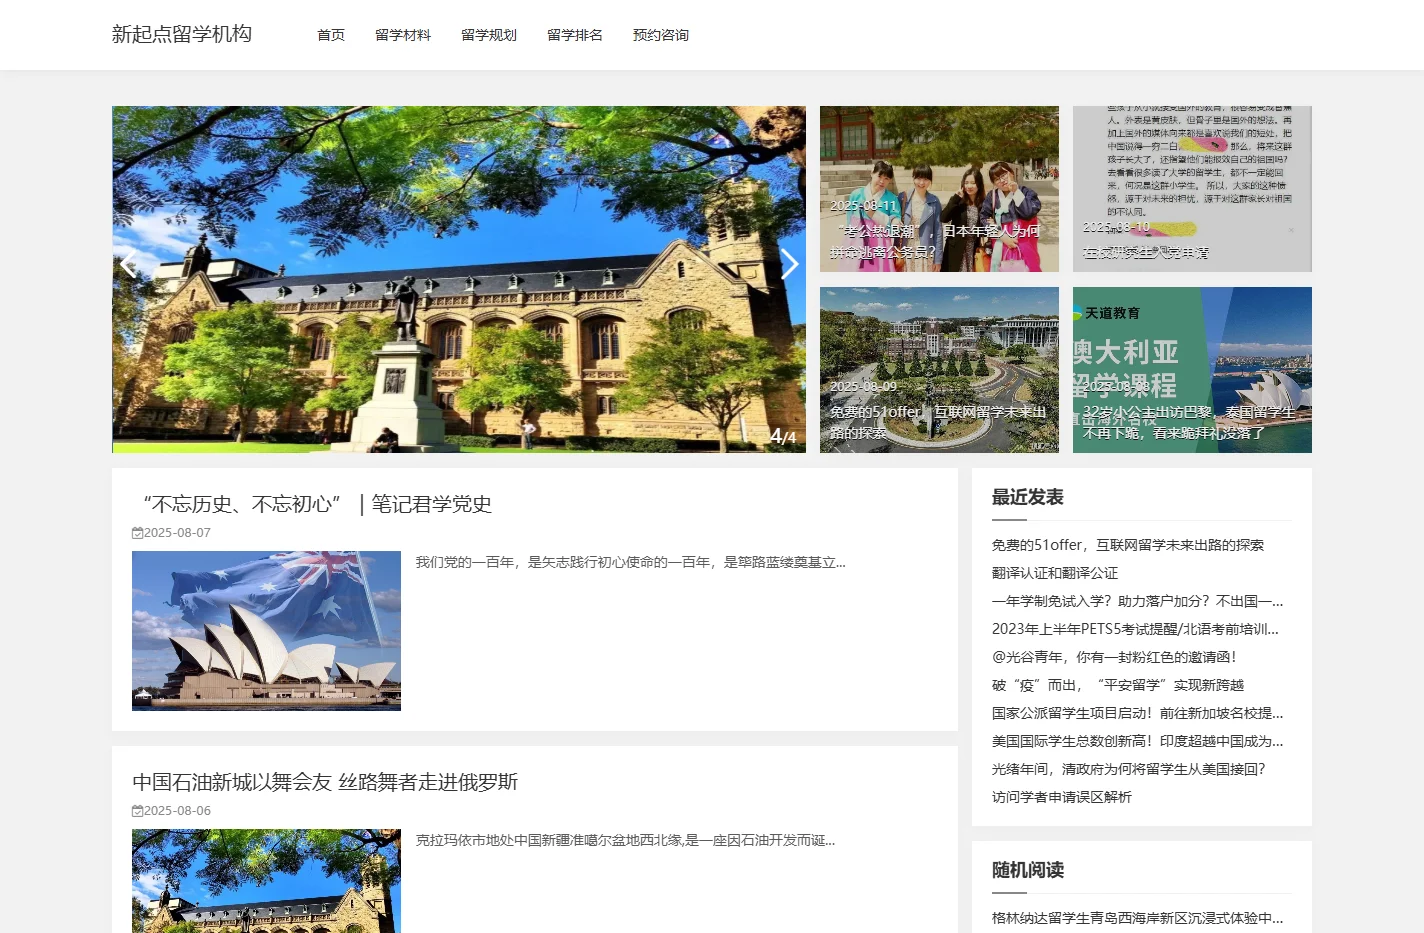
Task: Click the 2025-08-06 post date
Action: pos(177,811)
